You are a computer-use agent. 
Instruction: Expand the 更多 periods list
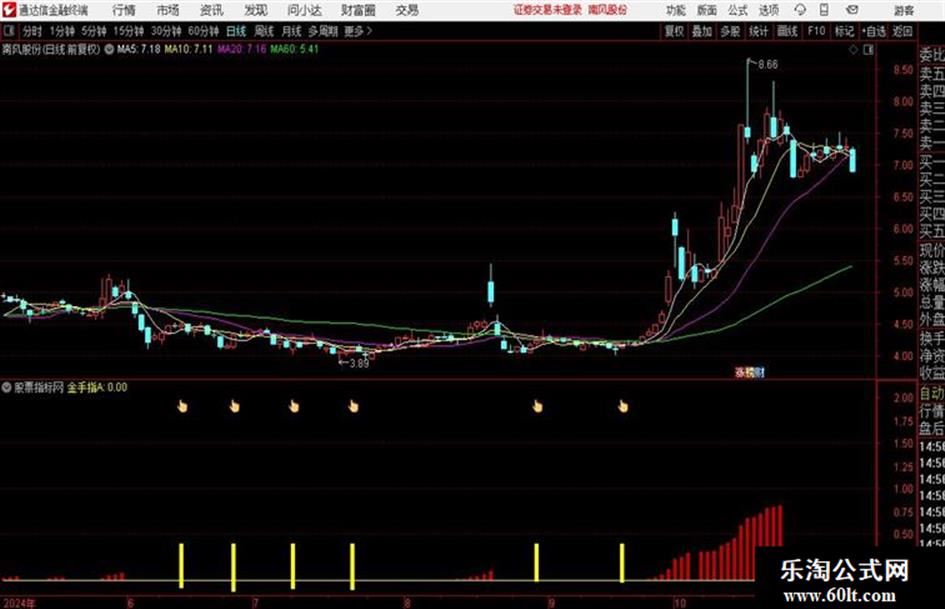tap(358, 31)
